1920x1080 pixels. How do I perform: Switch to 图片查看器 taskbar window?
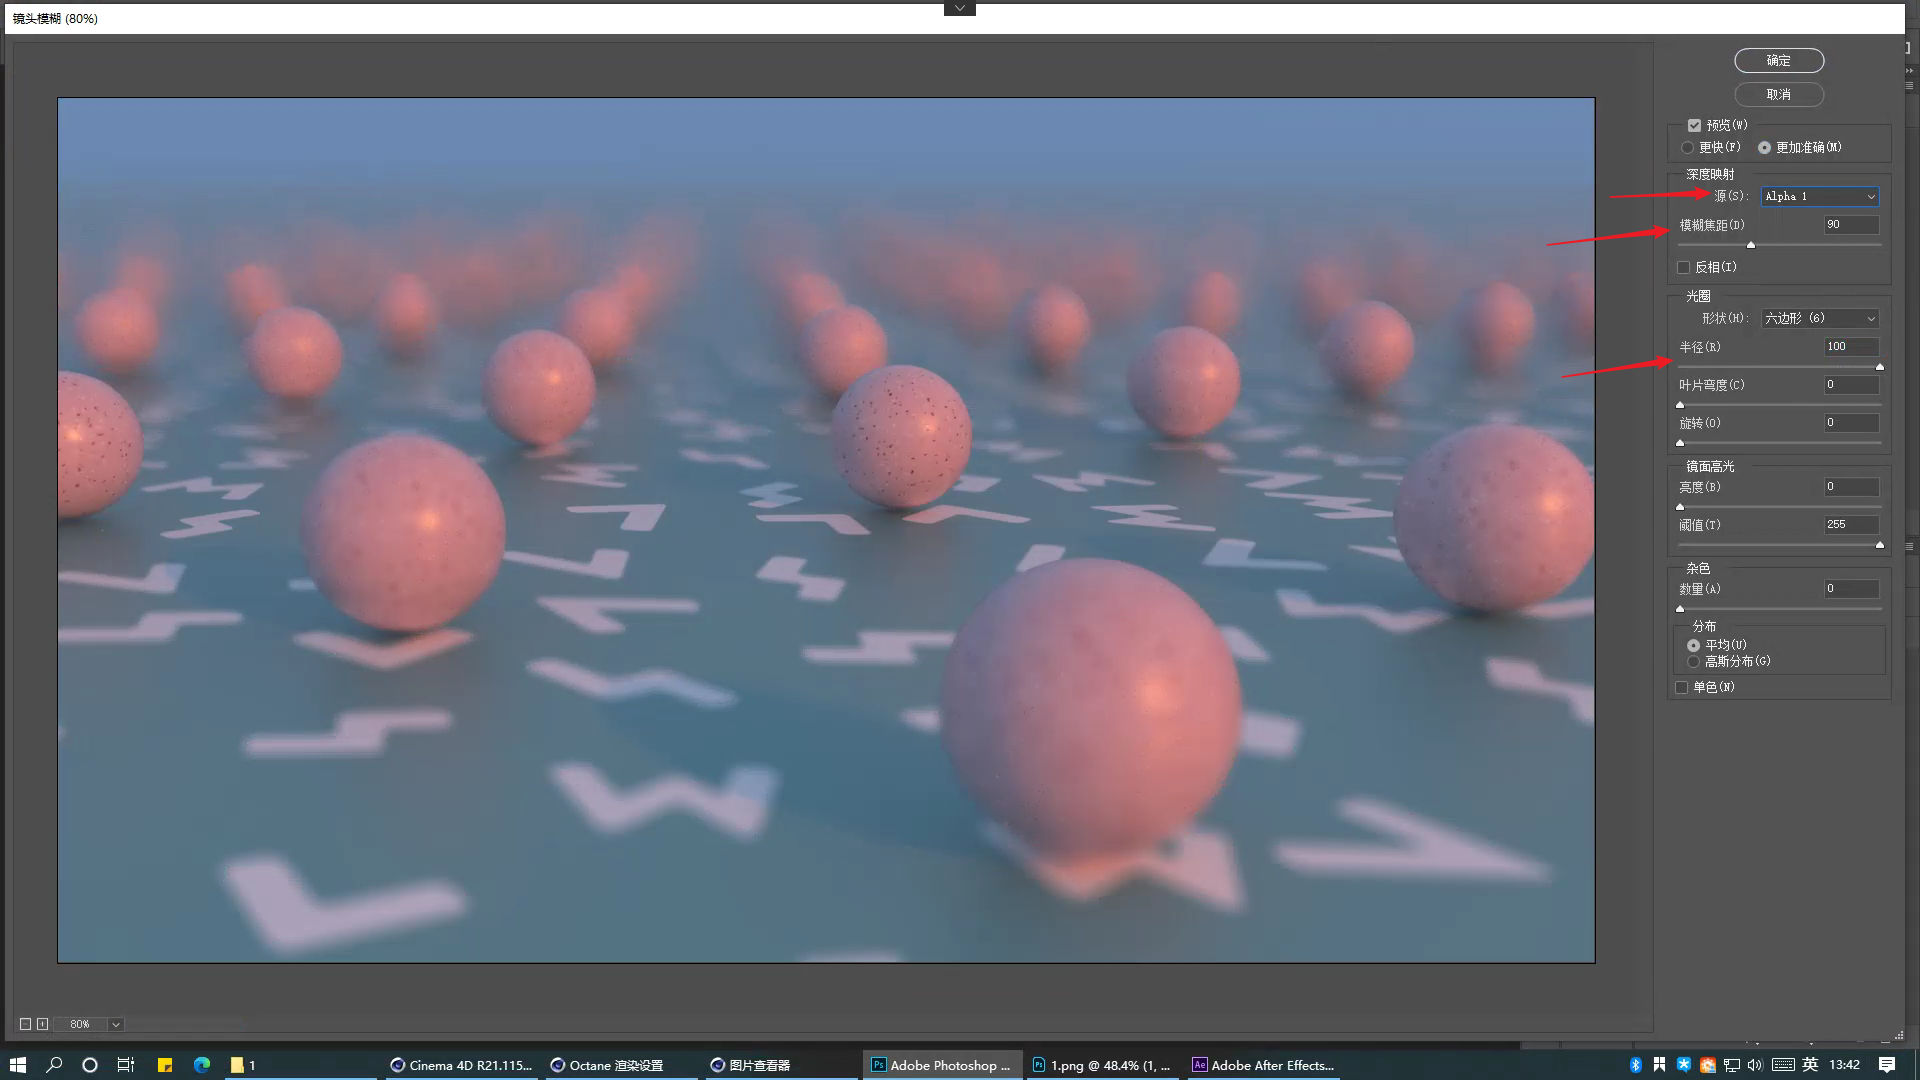780,1065
